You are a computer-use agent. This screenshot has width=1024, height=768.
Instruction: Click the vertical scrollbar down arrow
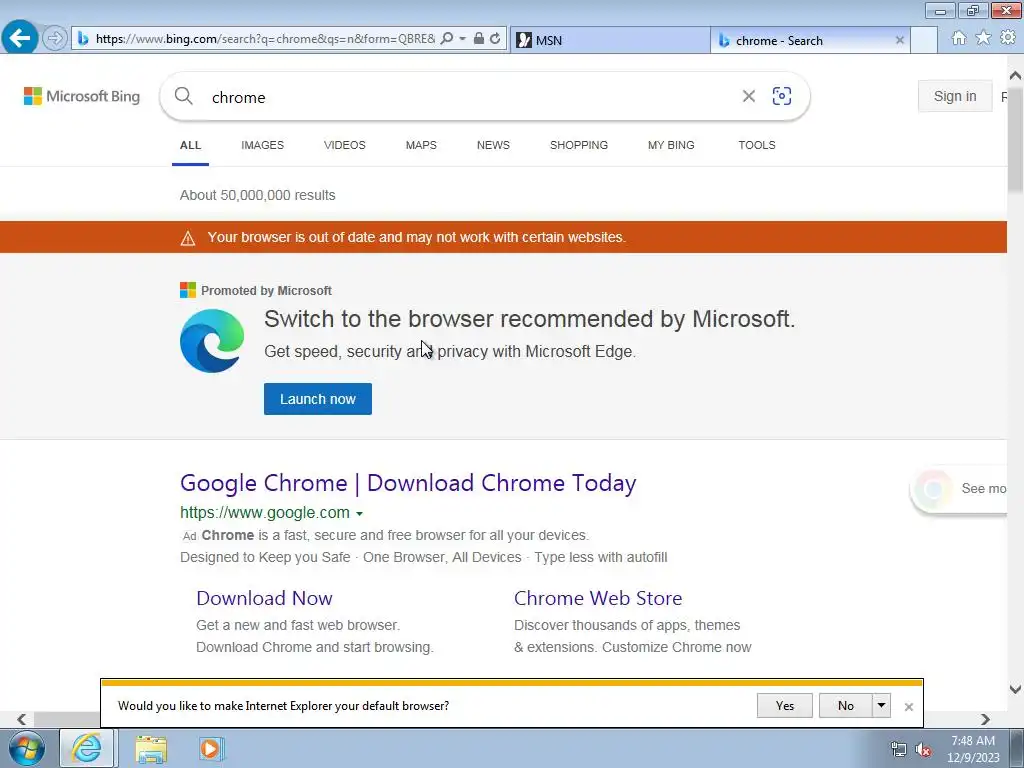click(1016, 689)
